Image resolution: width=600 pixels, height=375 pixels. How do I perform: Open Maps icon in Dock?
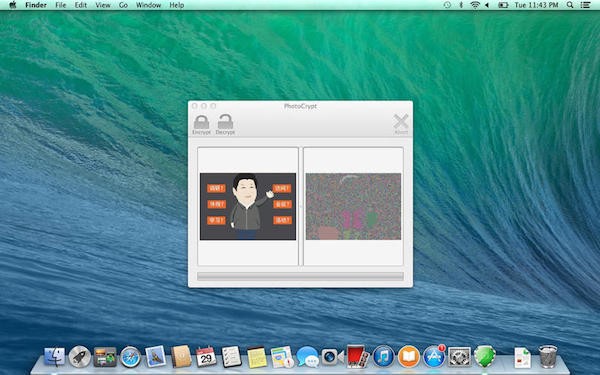[x=282, y=357]
